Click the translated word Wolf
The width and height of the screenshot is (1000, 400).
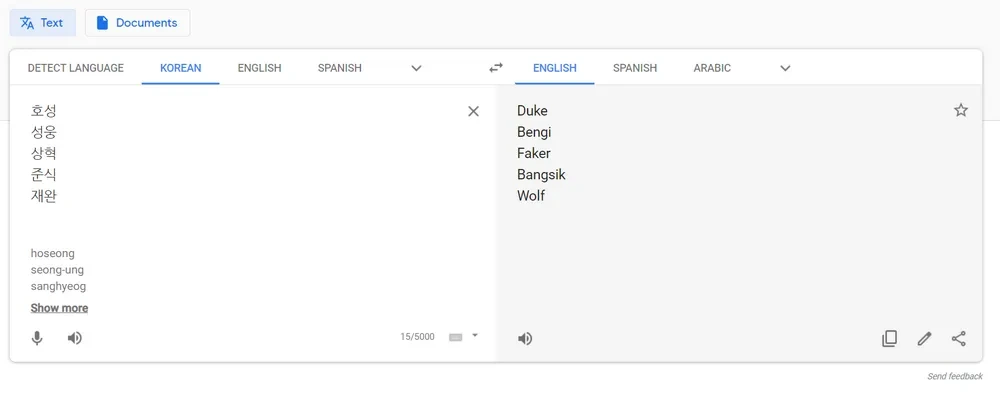click(531, 196)
